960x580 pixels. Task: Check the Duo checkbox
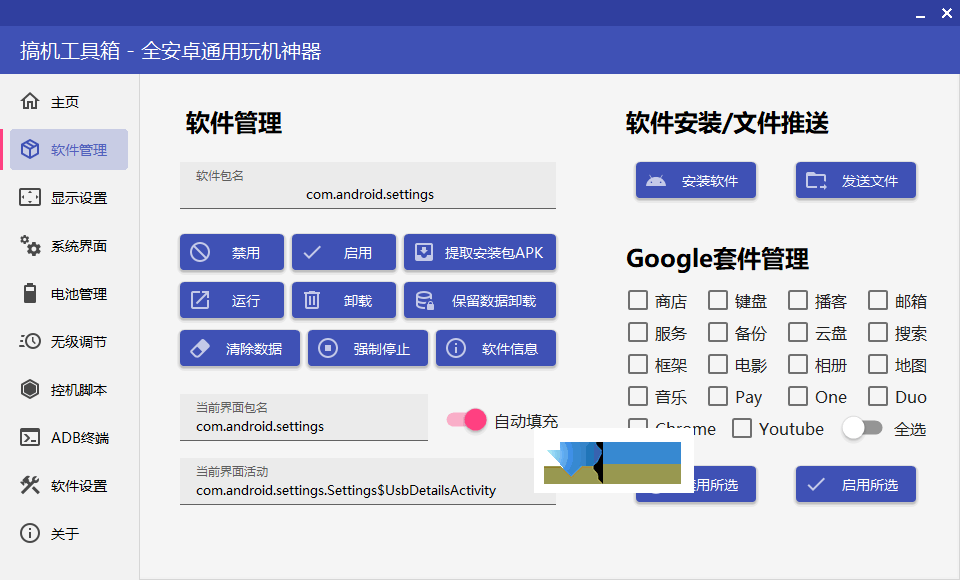click(x=878, y=396)
